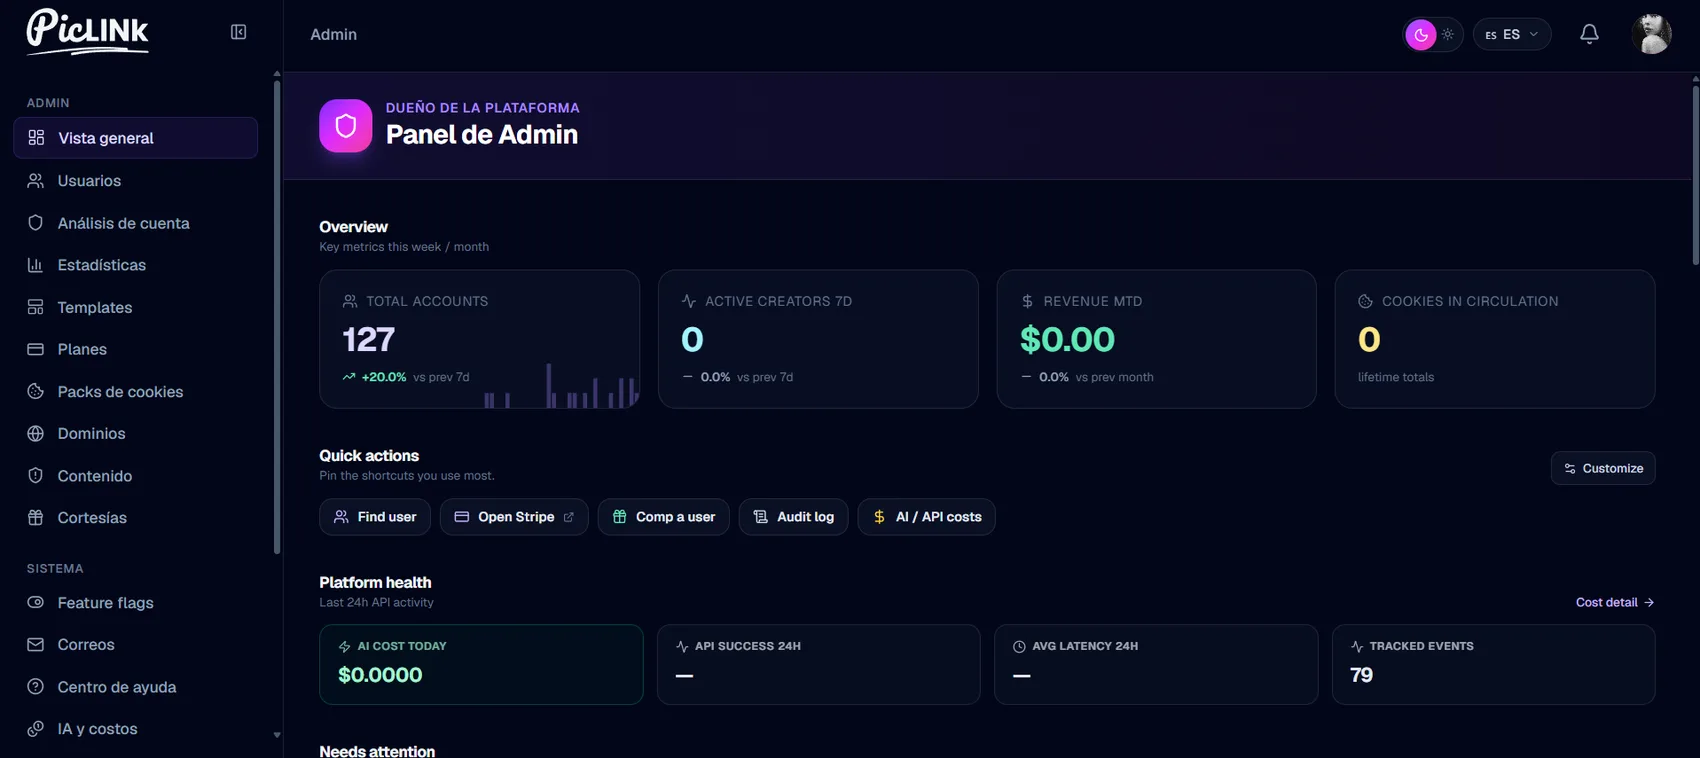1700x758 pixels.
Task: Customize the quick actions
Action: click(1603, 468)
